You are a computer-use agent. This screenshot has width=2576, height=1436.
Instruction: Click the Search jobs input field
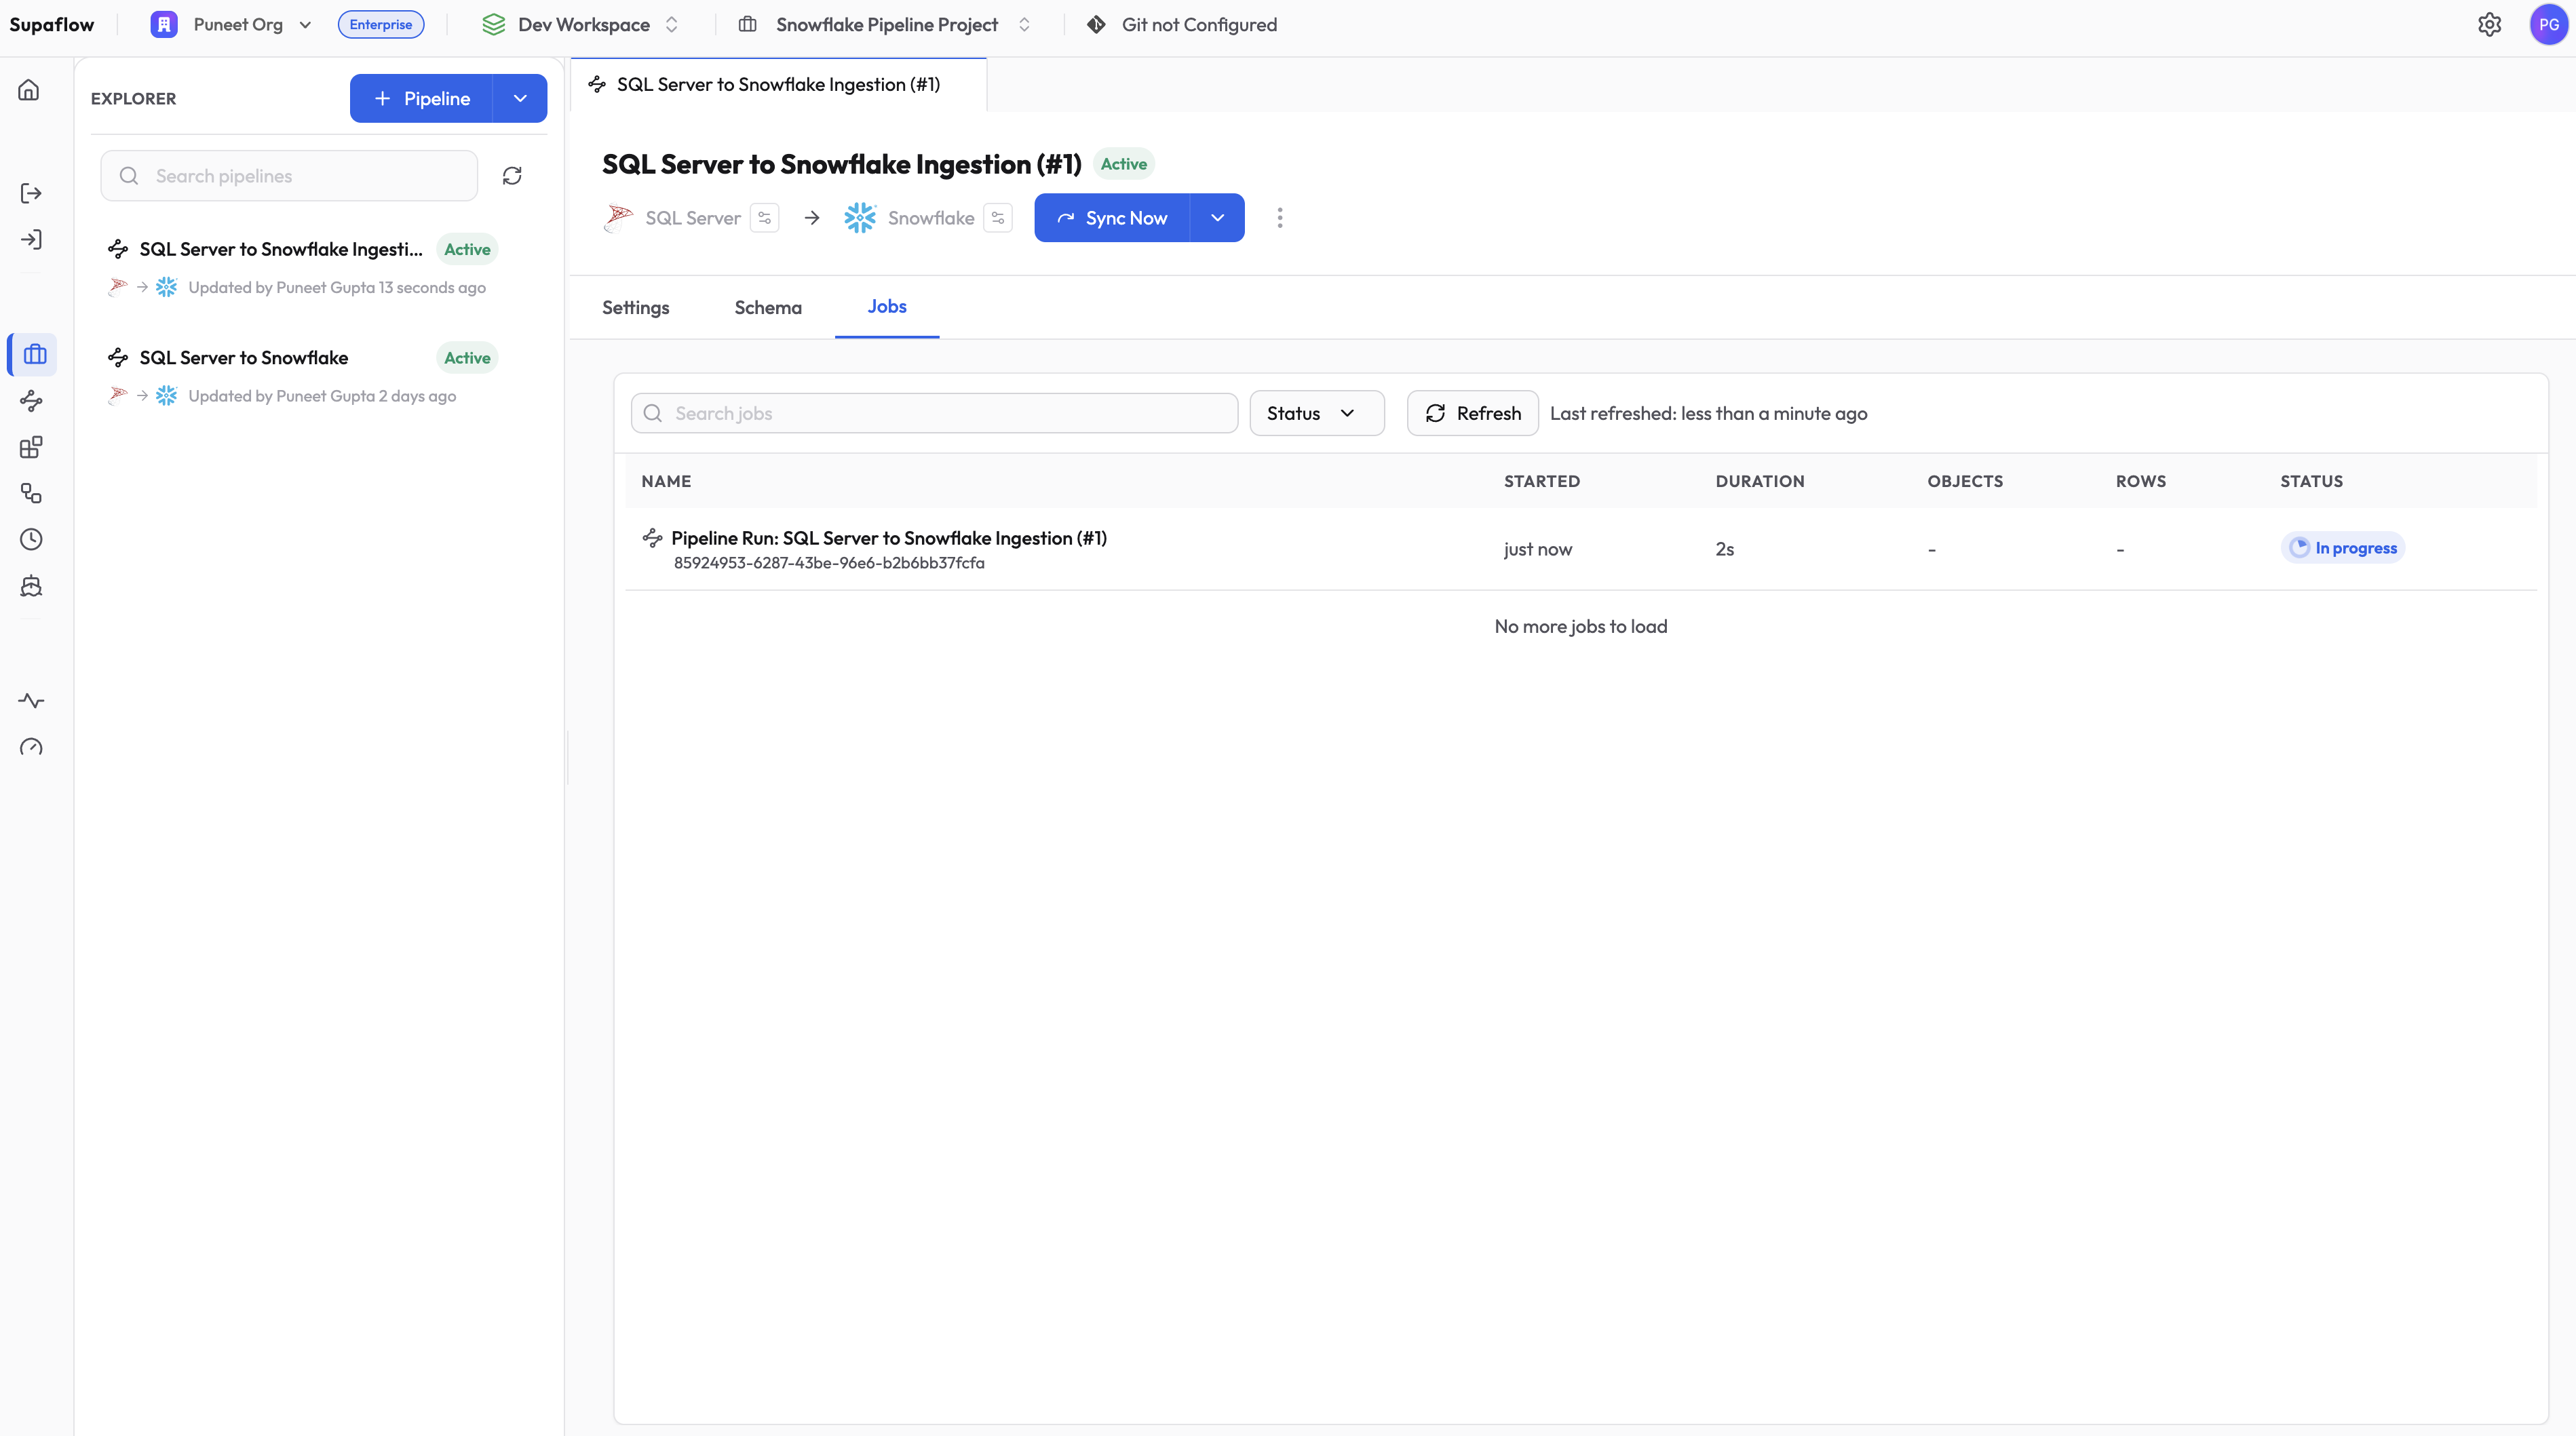935,413
